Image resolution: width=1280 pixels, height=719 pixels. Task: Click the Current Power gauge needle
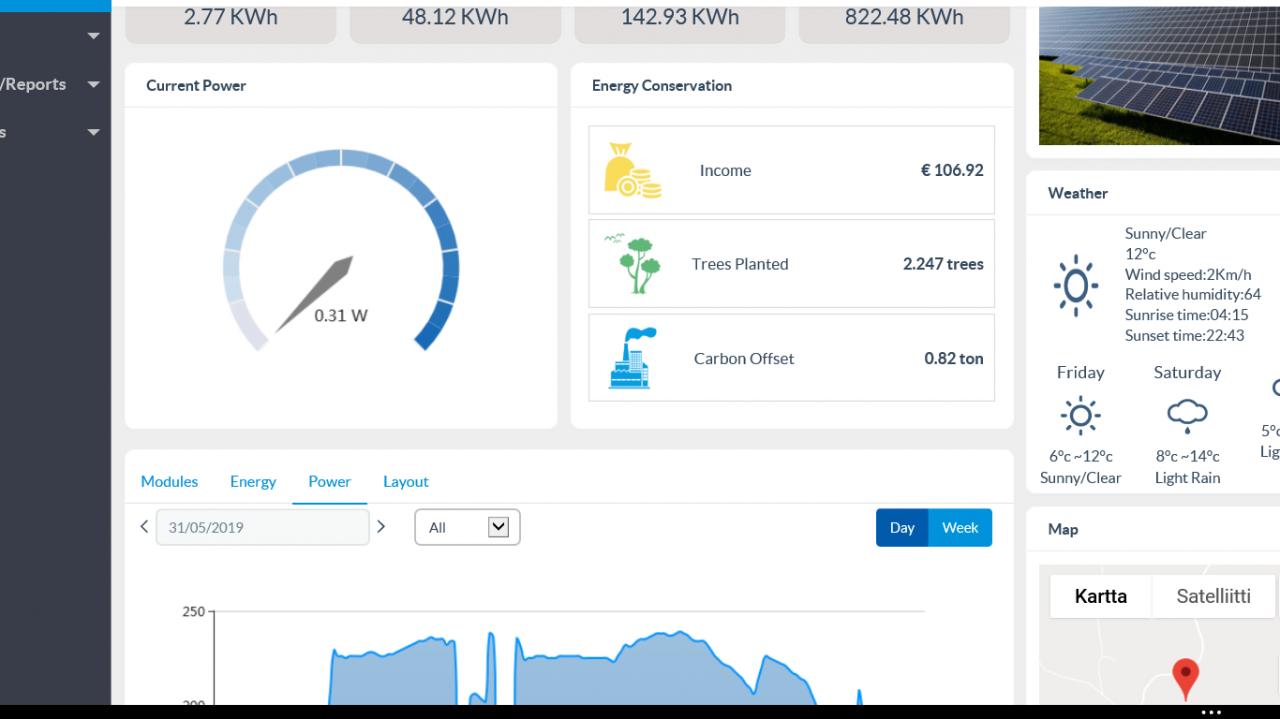pyautogui.click(x=316, y=293)
